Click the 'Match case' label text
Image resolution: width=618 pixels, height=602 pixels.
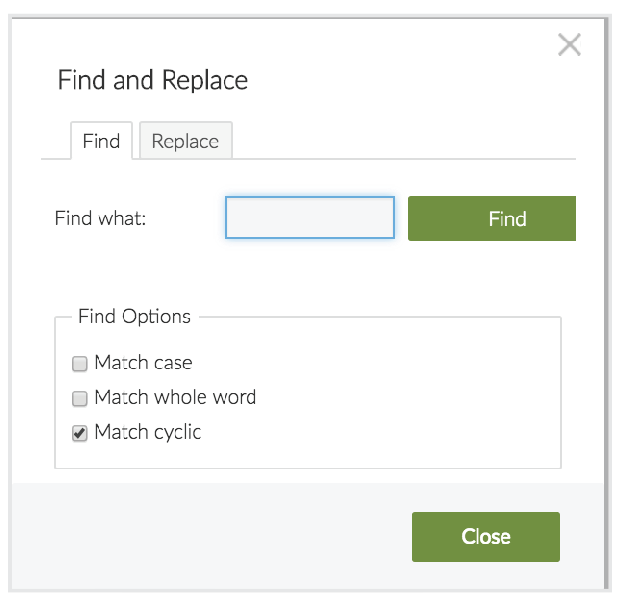coord(143,363)
